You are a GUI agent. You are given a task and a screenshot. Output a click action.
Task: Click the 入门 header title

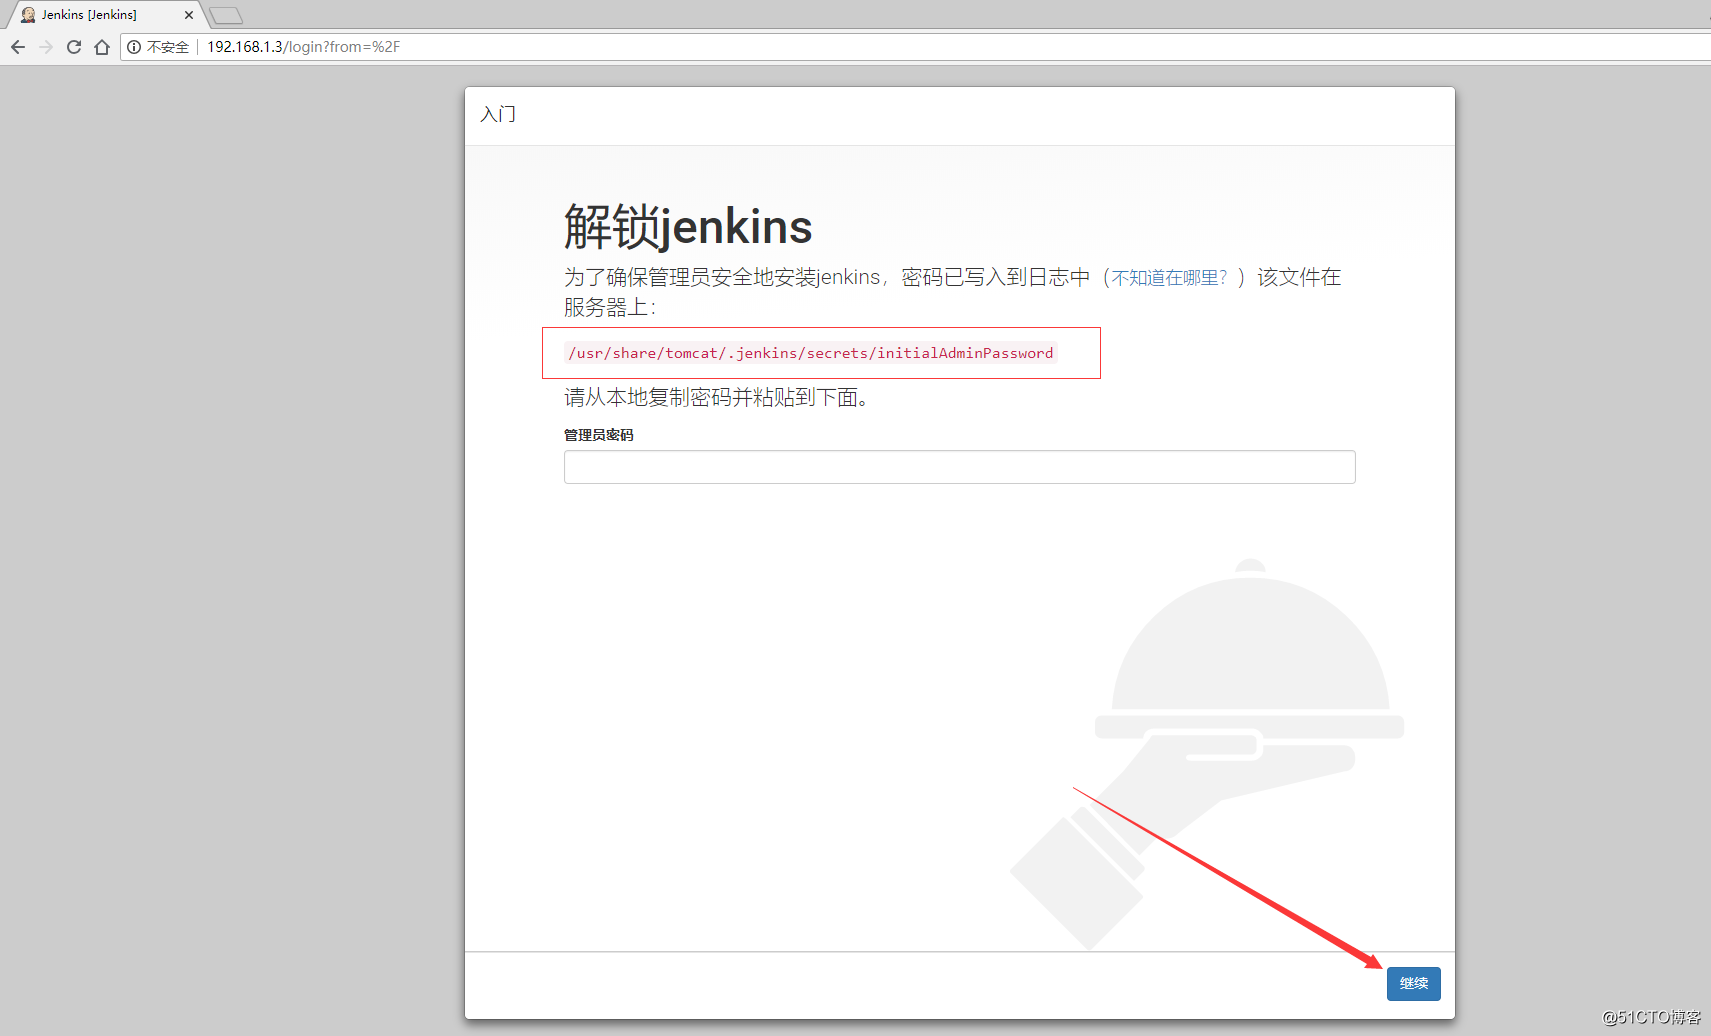point(498,114)
